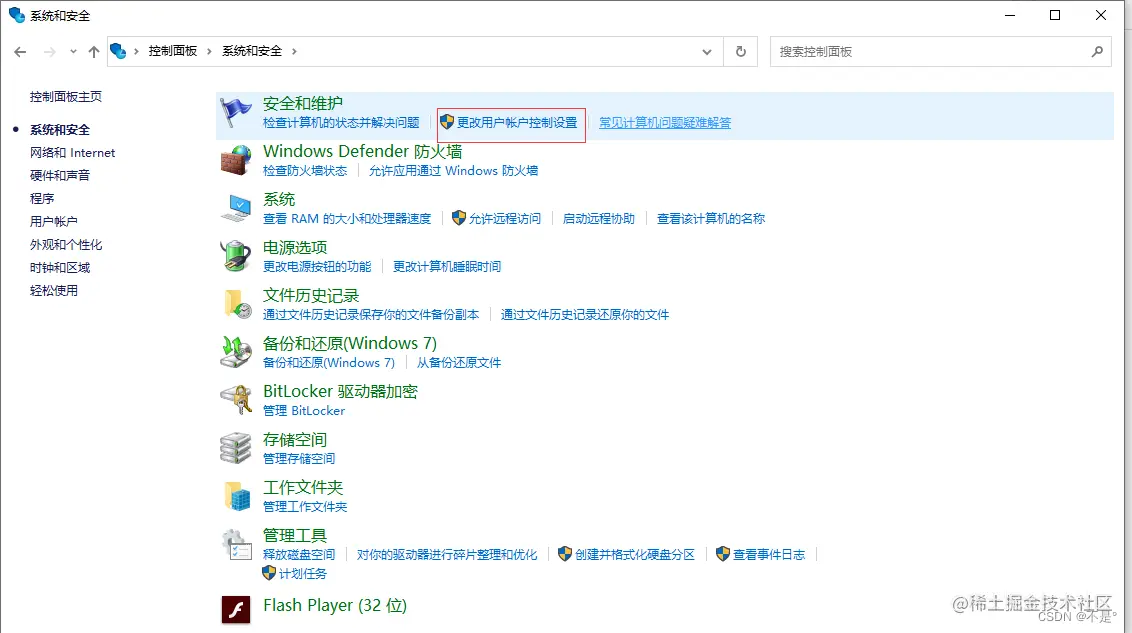
Task: Open 更改用户帐户控制设置 link
Action: [x=517, y=123]
